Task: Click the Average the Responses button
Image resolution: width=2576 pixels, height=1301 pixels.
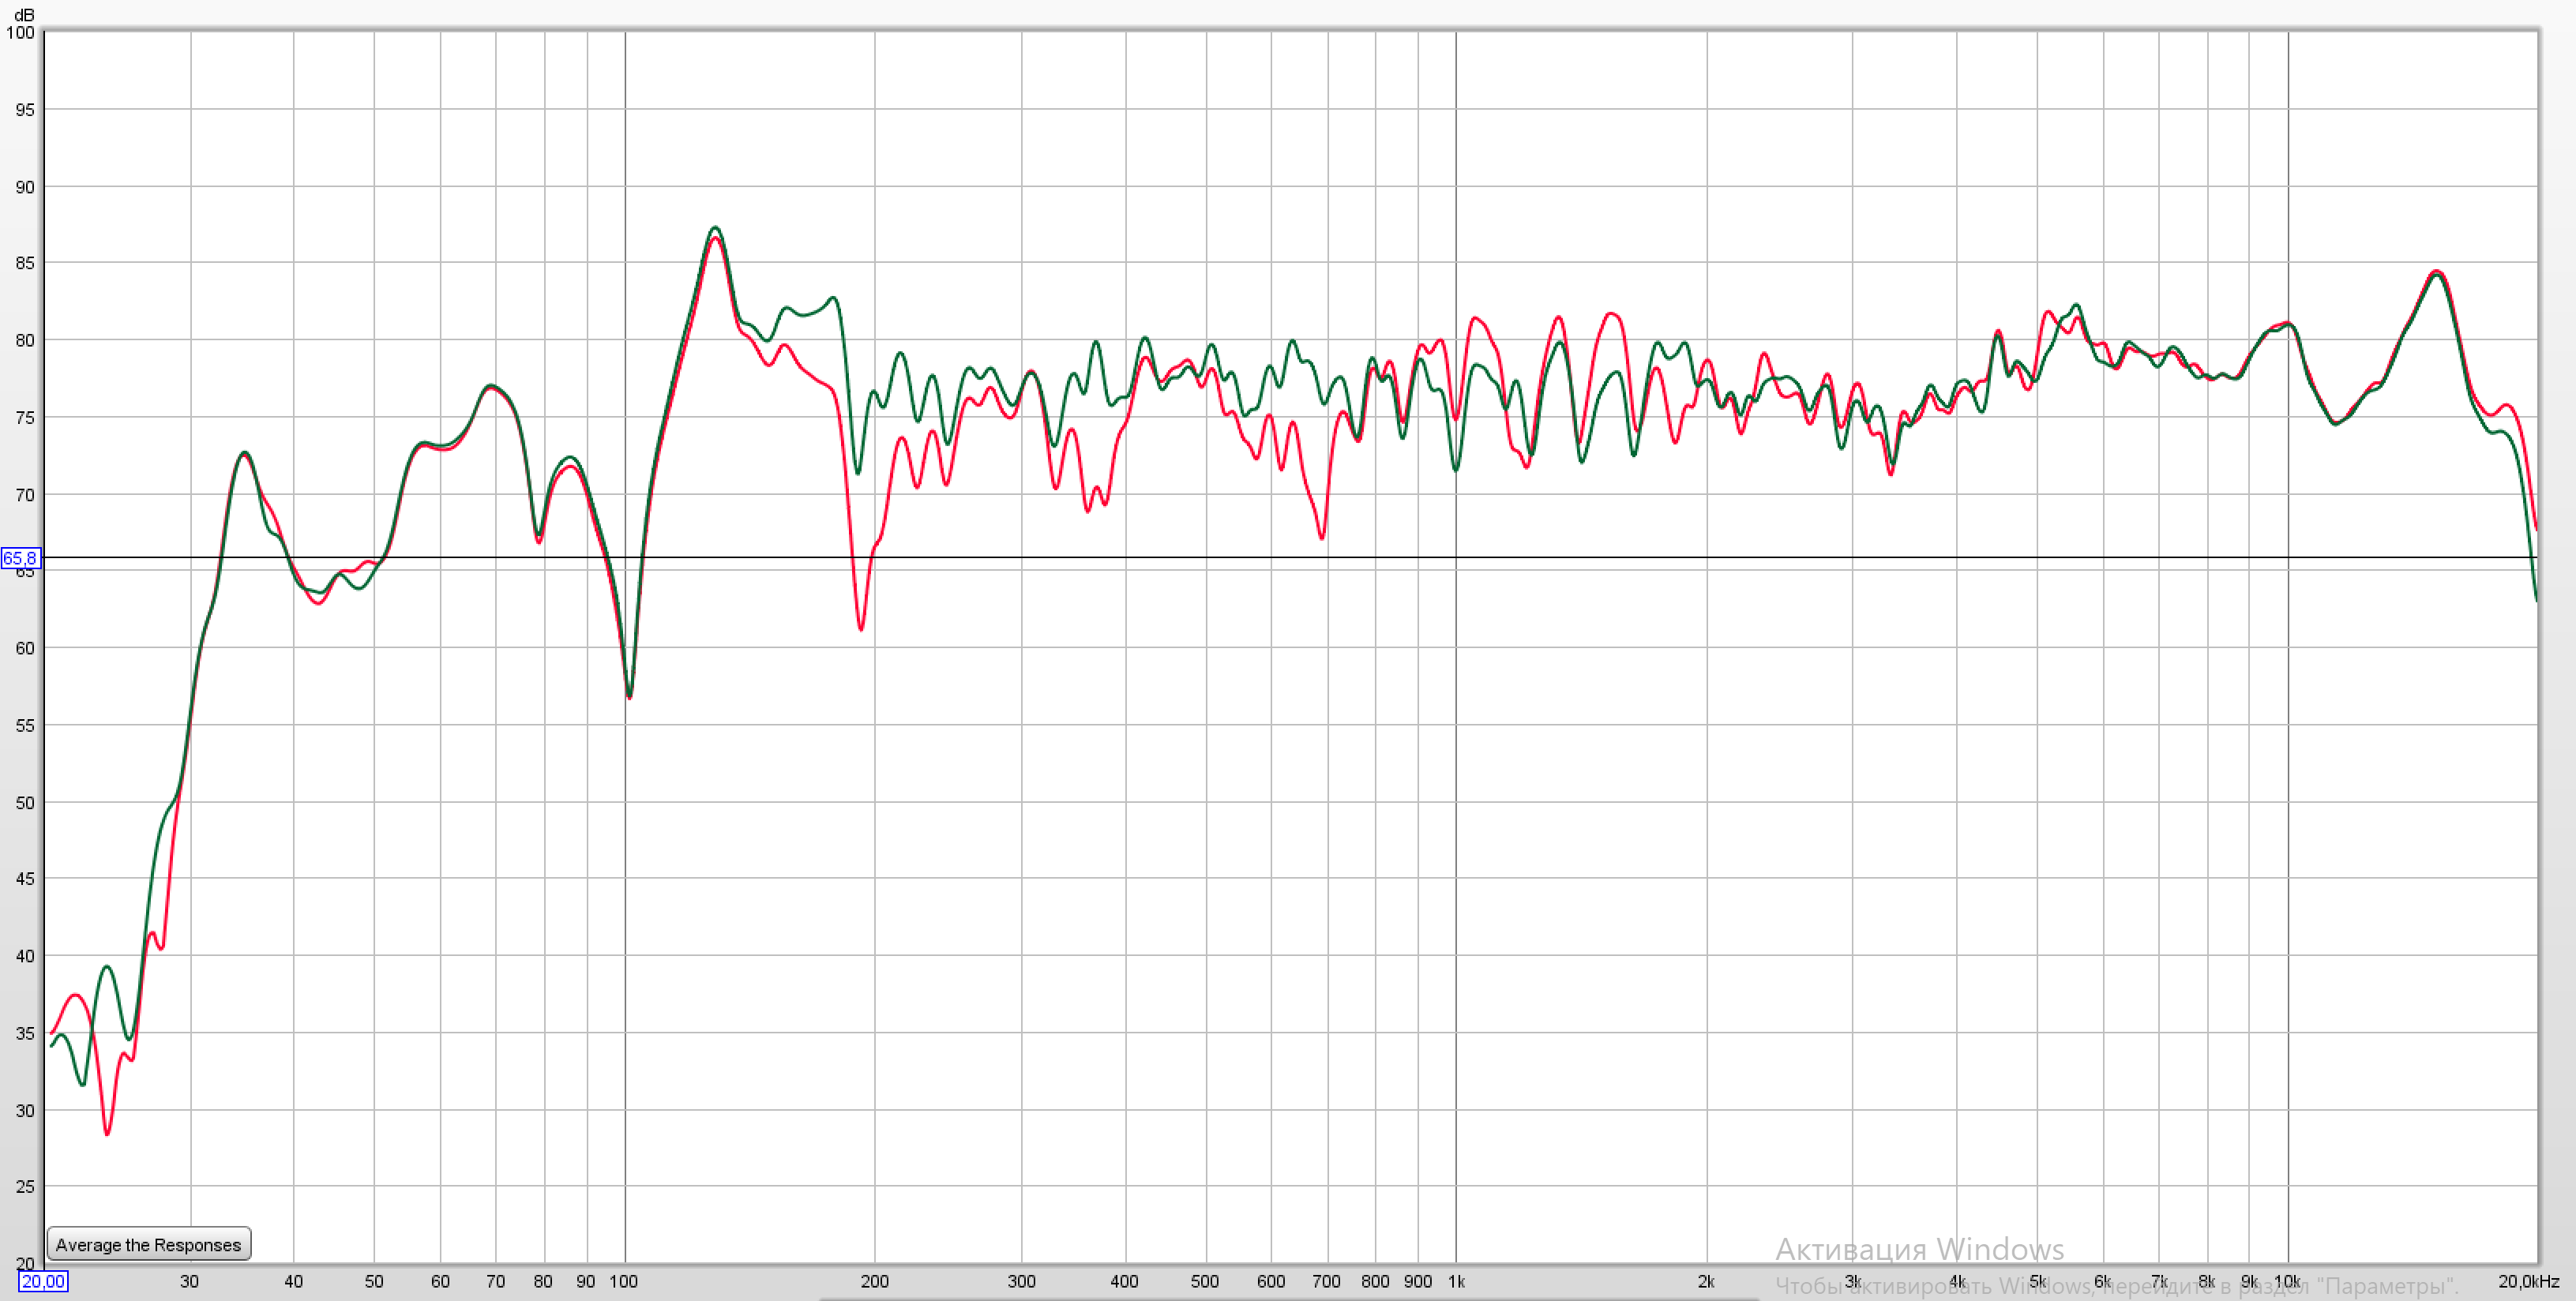Action: 148,1244
